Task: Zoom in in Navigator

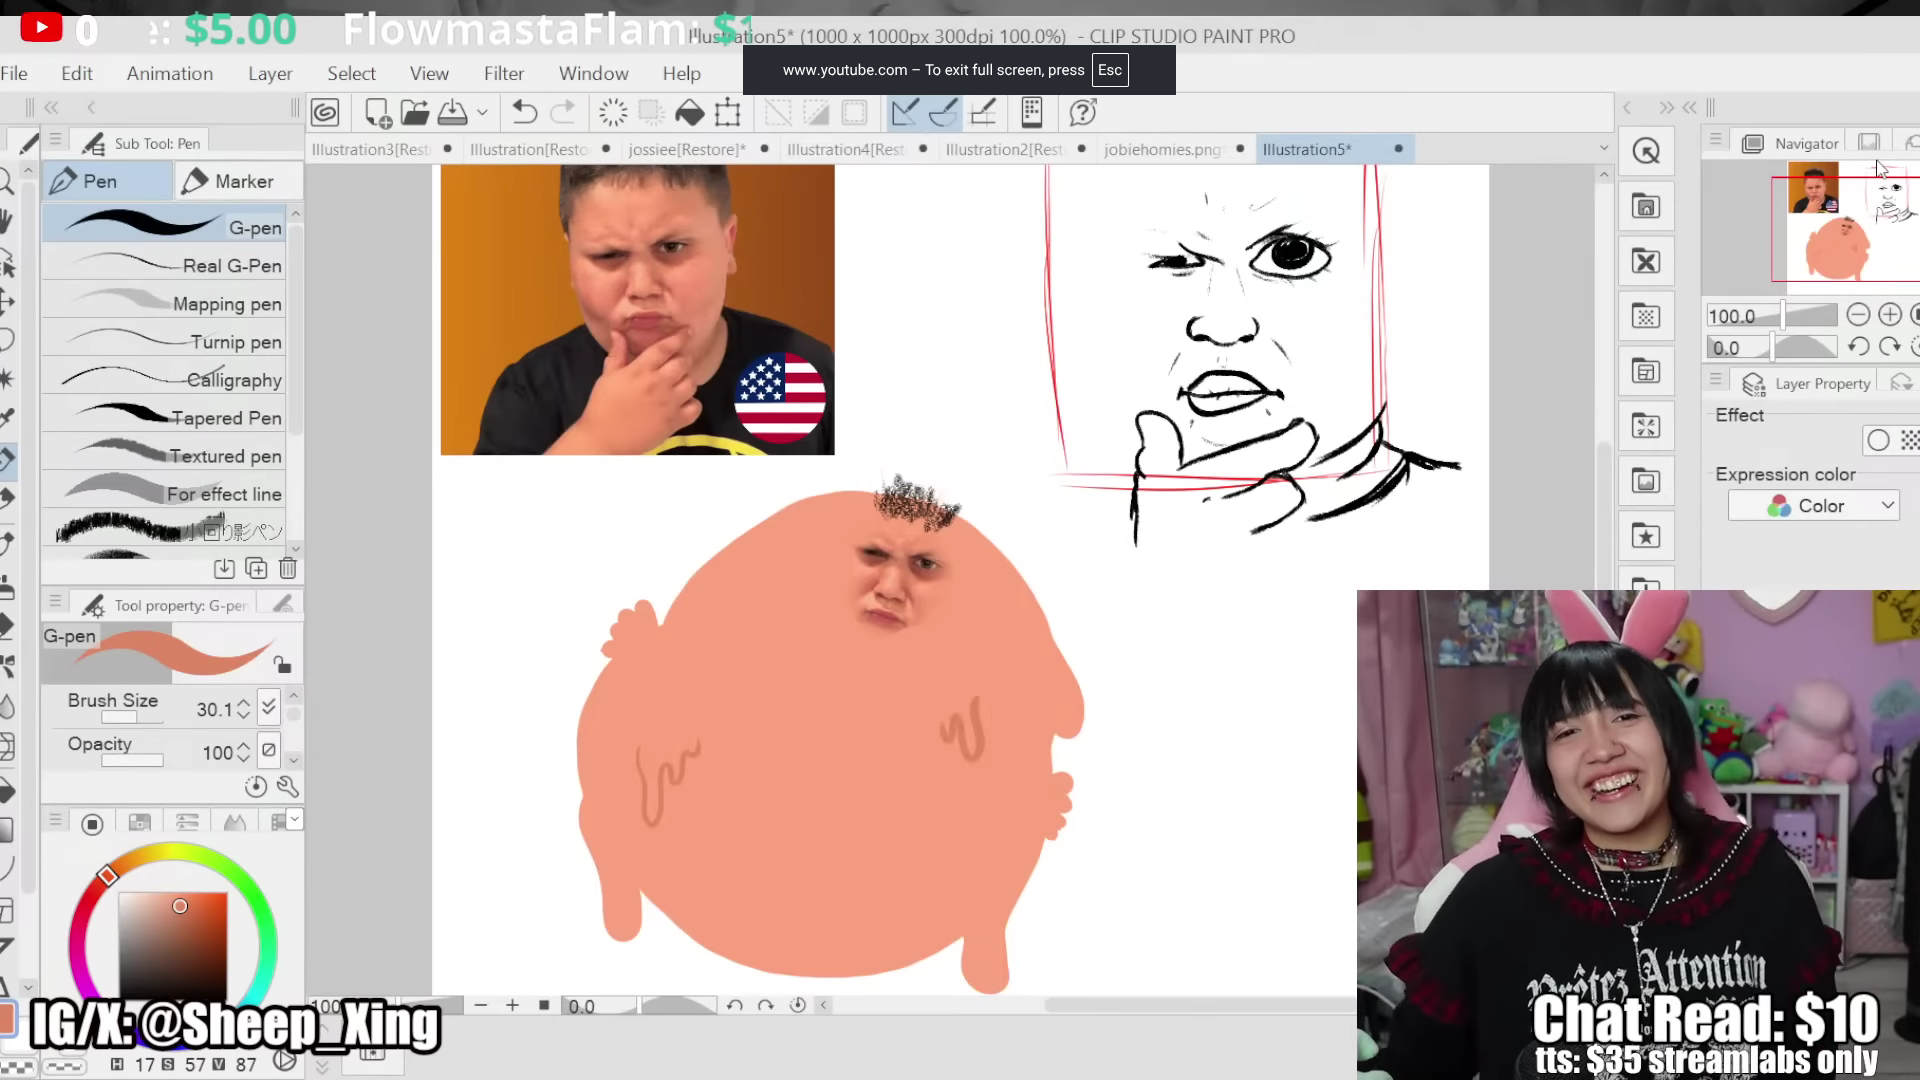Action: pyautogui.click(x=1890, y=315)
